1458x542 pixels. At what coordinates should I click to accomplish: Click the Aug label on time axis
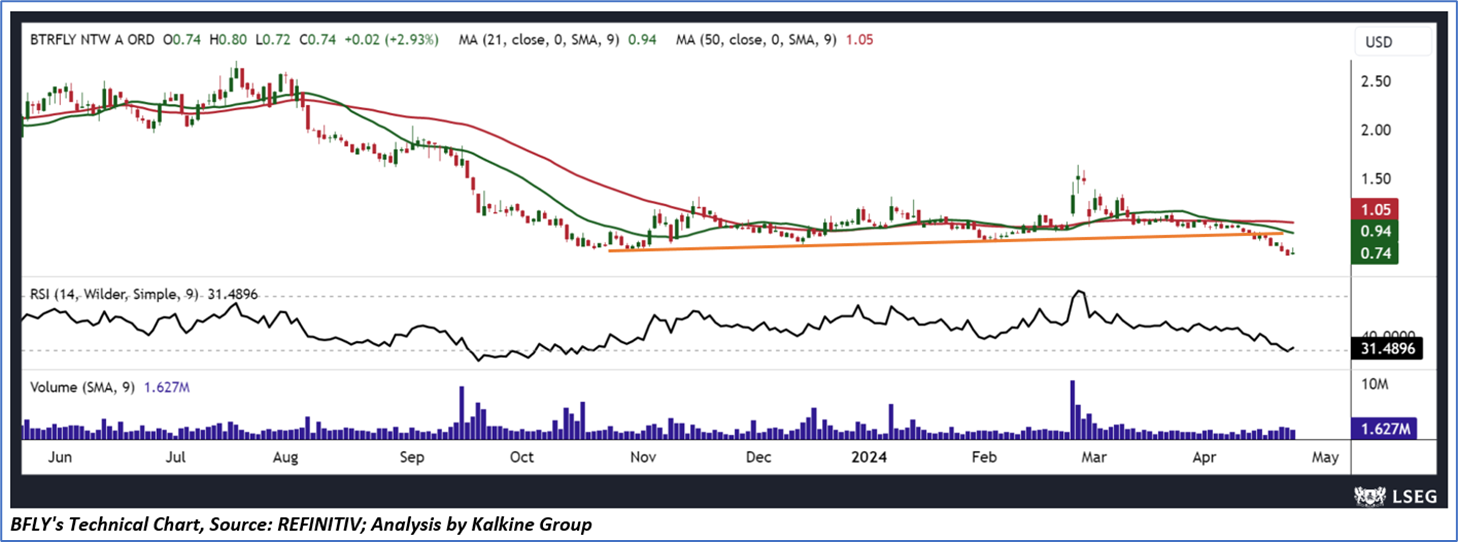click(x=286, y=457)
